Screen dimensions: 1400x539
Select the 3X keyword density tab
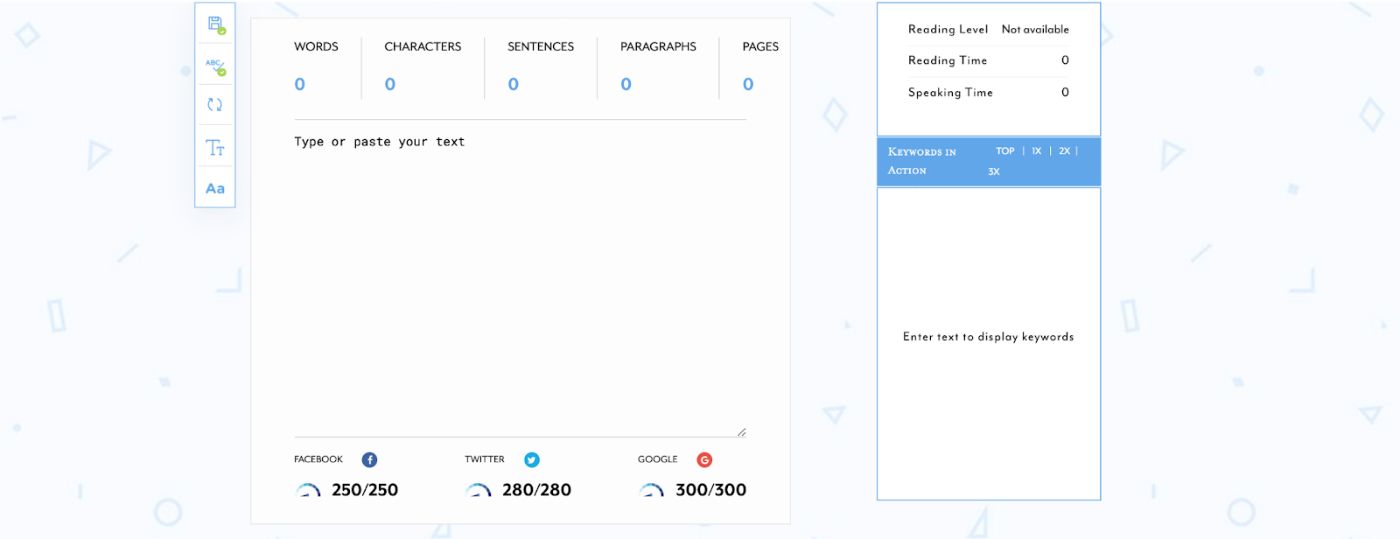[994, 171]
